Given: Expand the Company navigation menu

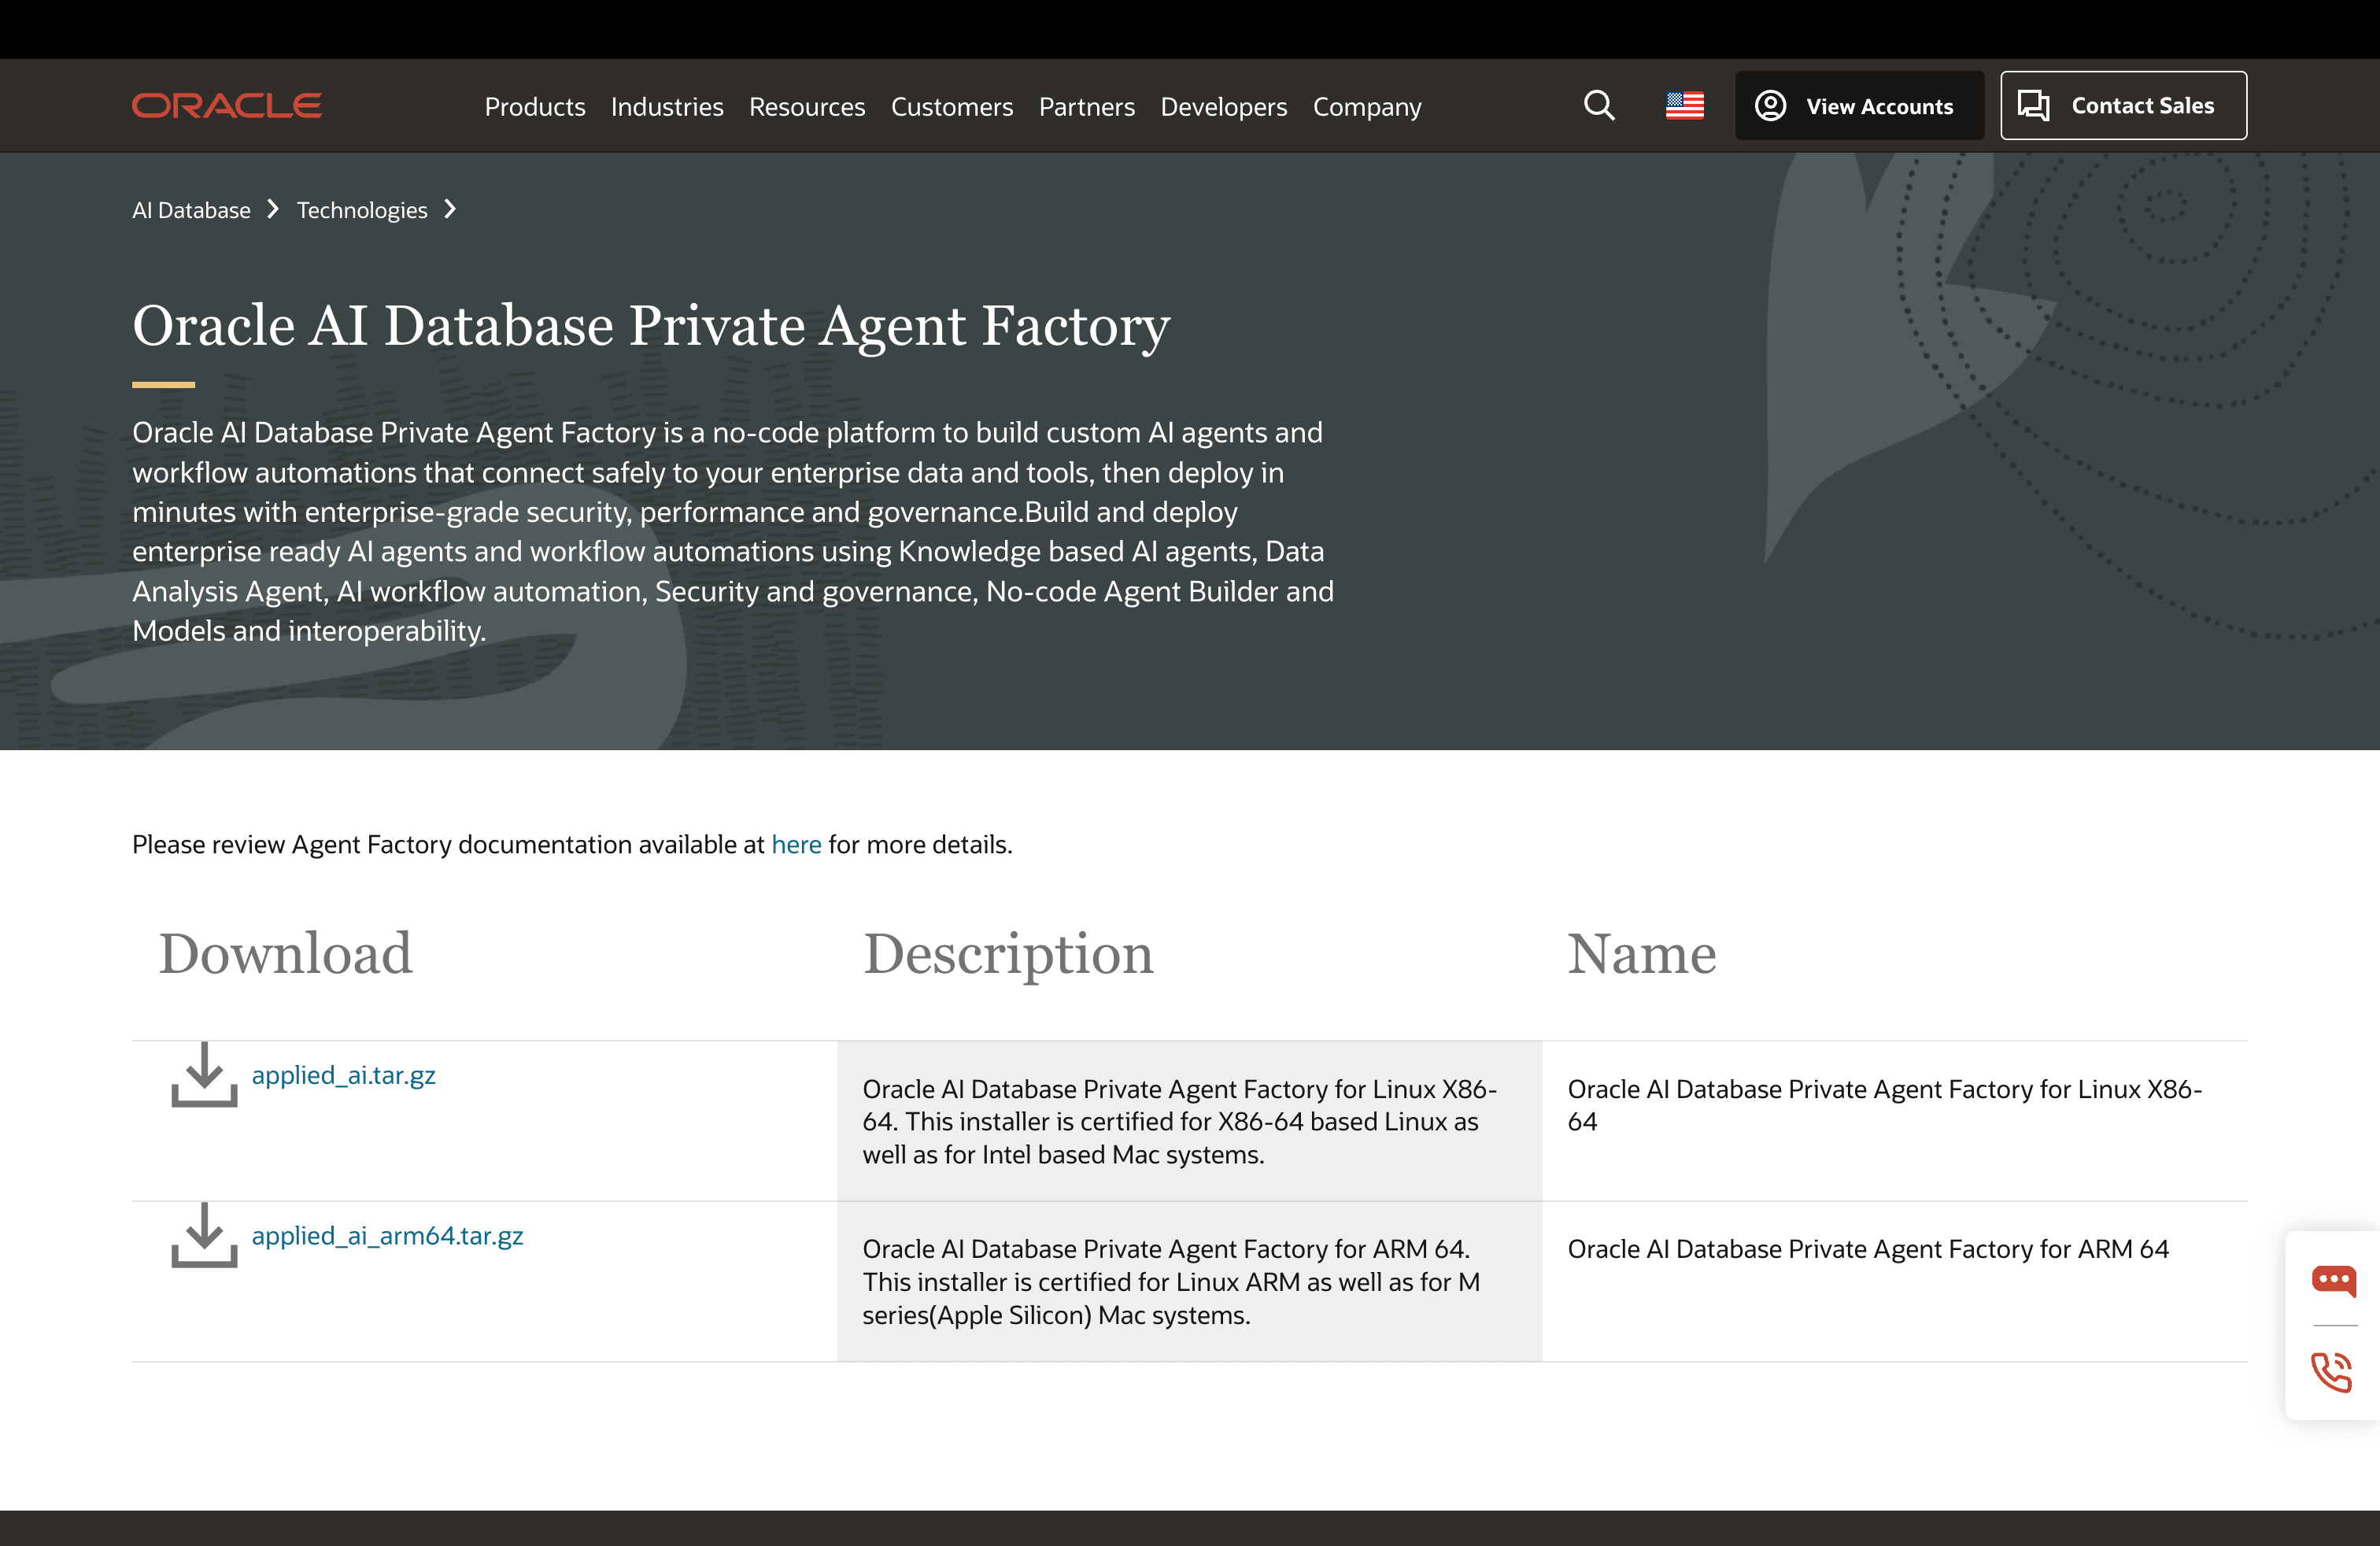Looking at the screenshot, I should (x=1366, y=107).
